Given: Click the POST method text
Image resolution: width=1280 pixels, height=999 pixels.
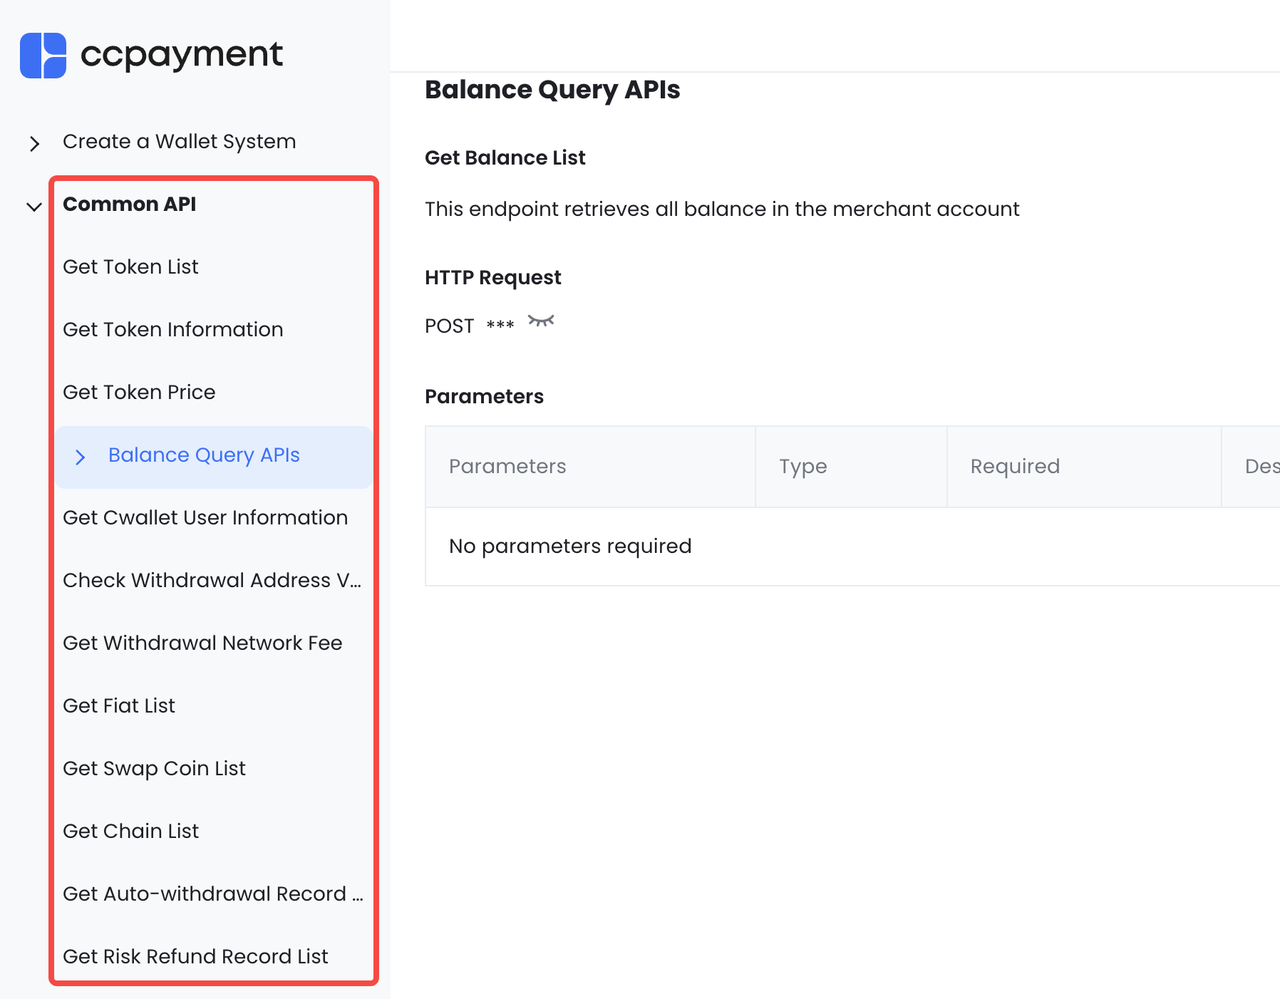Looking at the screenshot, I should coord(449,326).
